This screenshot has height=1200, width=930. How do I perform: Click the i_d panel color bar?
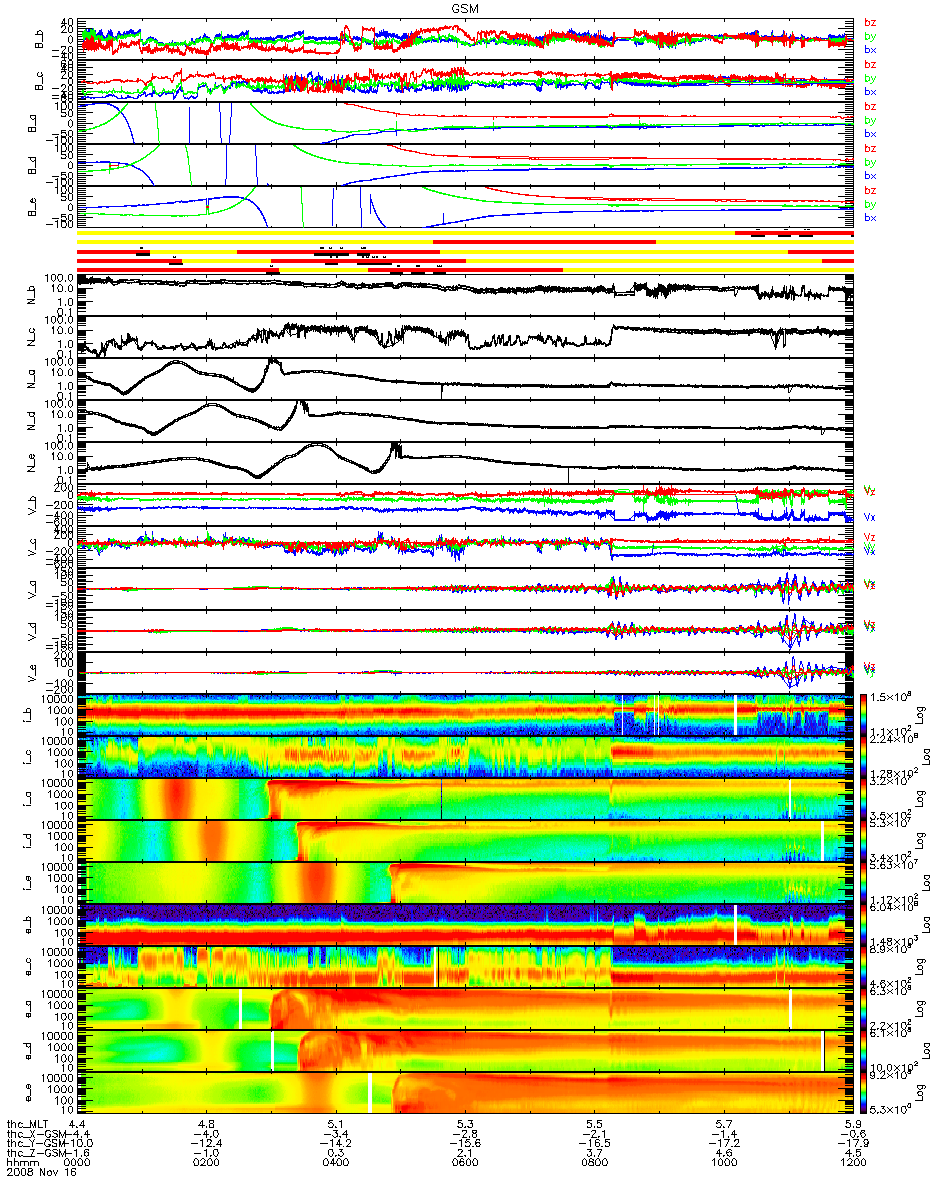coord(864,841)
